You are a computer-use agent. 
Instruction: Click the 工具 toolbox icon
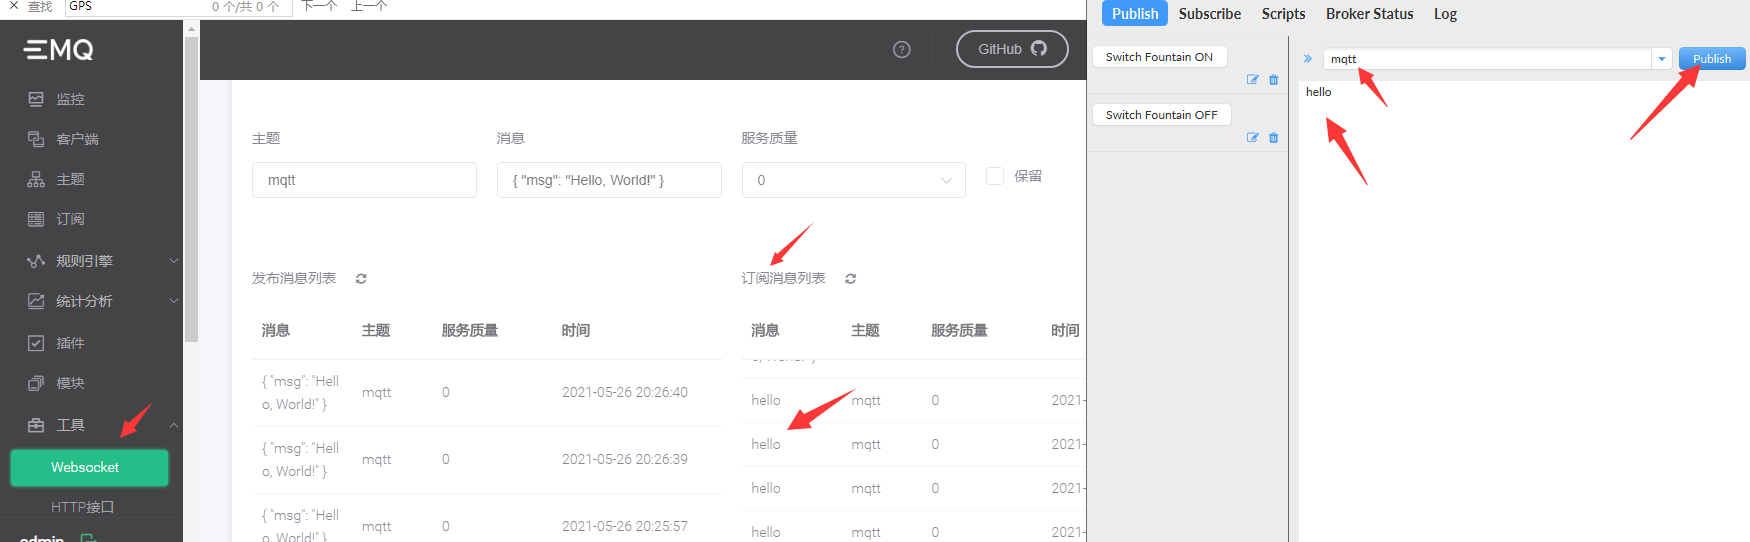[x=36, y=425]
